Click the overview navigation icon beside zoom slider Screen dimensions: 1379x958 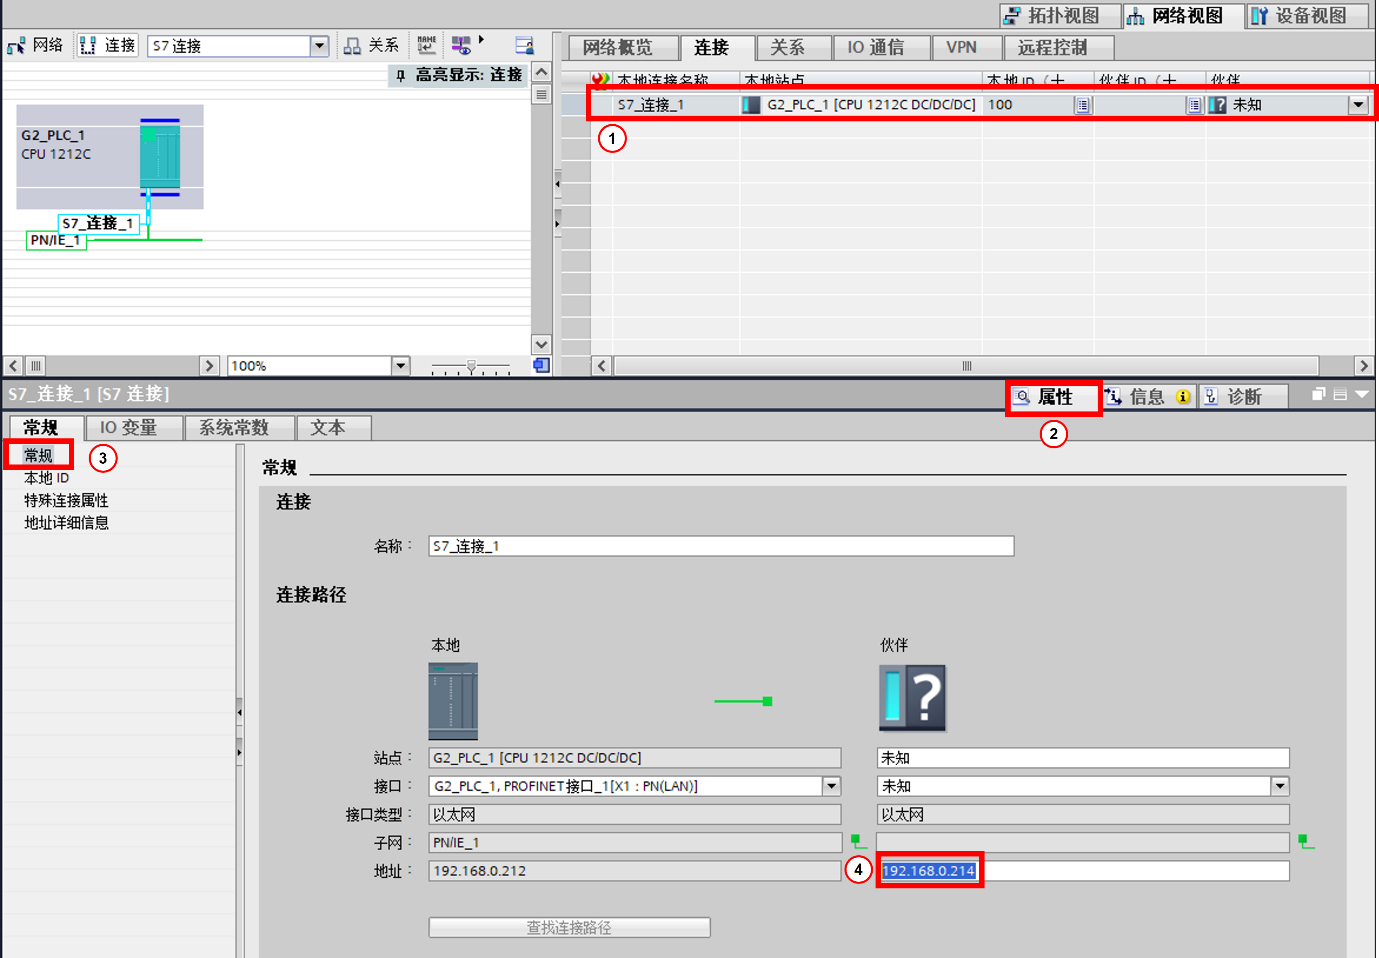pyautogui.click(x=541, y=366)
